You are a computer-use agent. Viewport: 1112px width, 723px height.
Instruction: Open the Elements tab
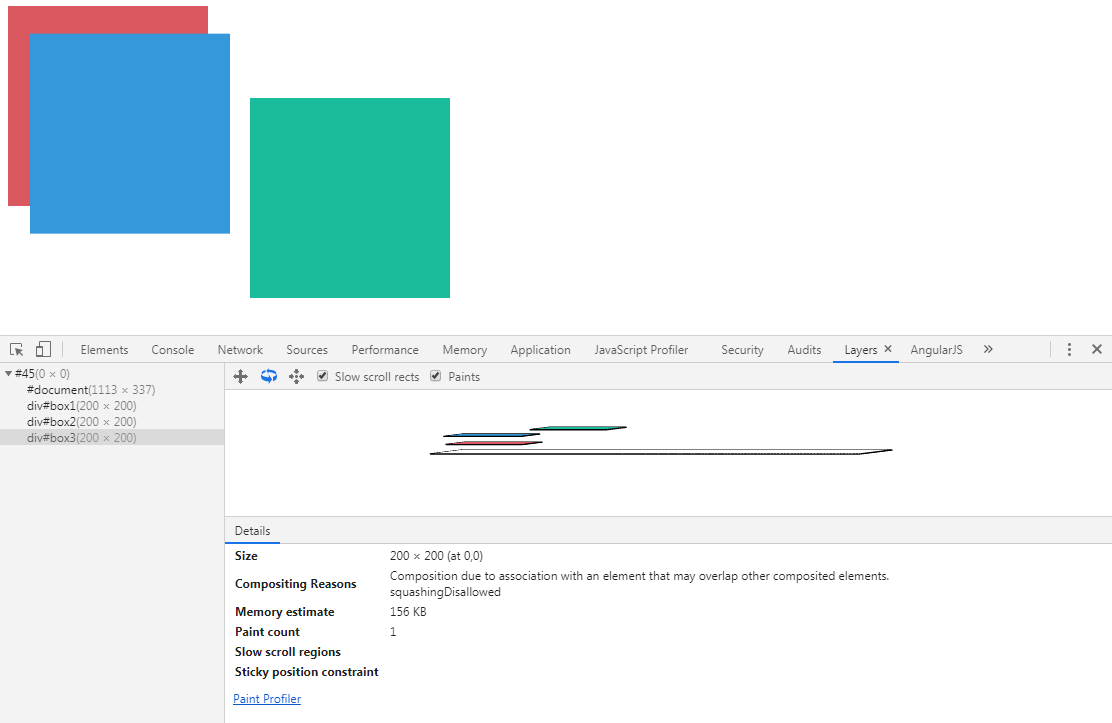pos(104,350)
